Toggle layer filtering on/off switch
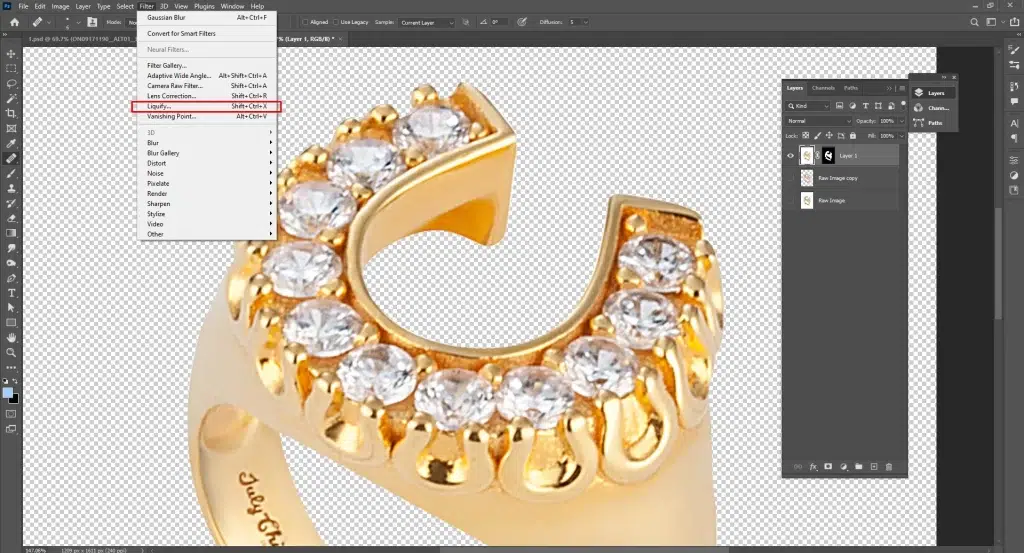1024x553 pixels. (904, 104)
